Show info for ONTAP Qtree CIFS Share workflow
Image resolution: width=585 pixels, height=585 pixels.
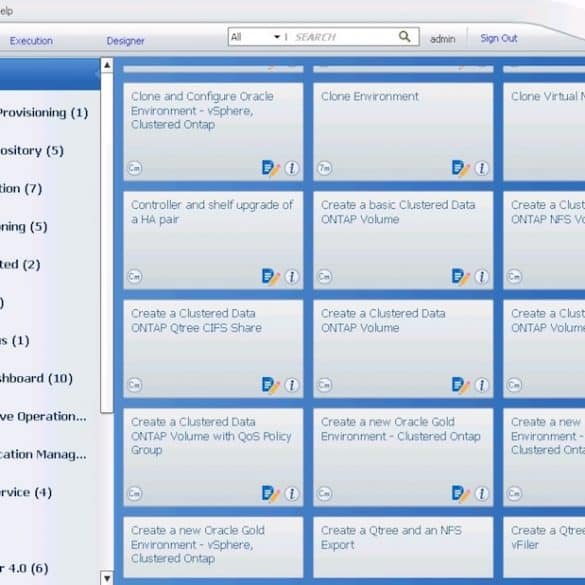click(292, 385)
